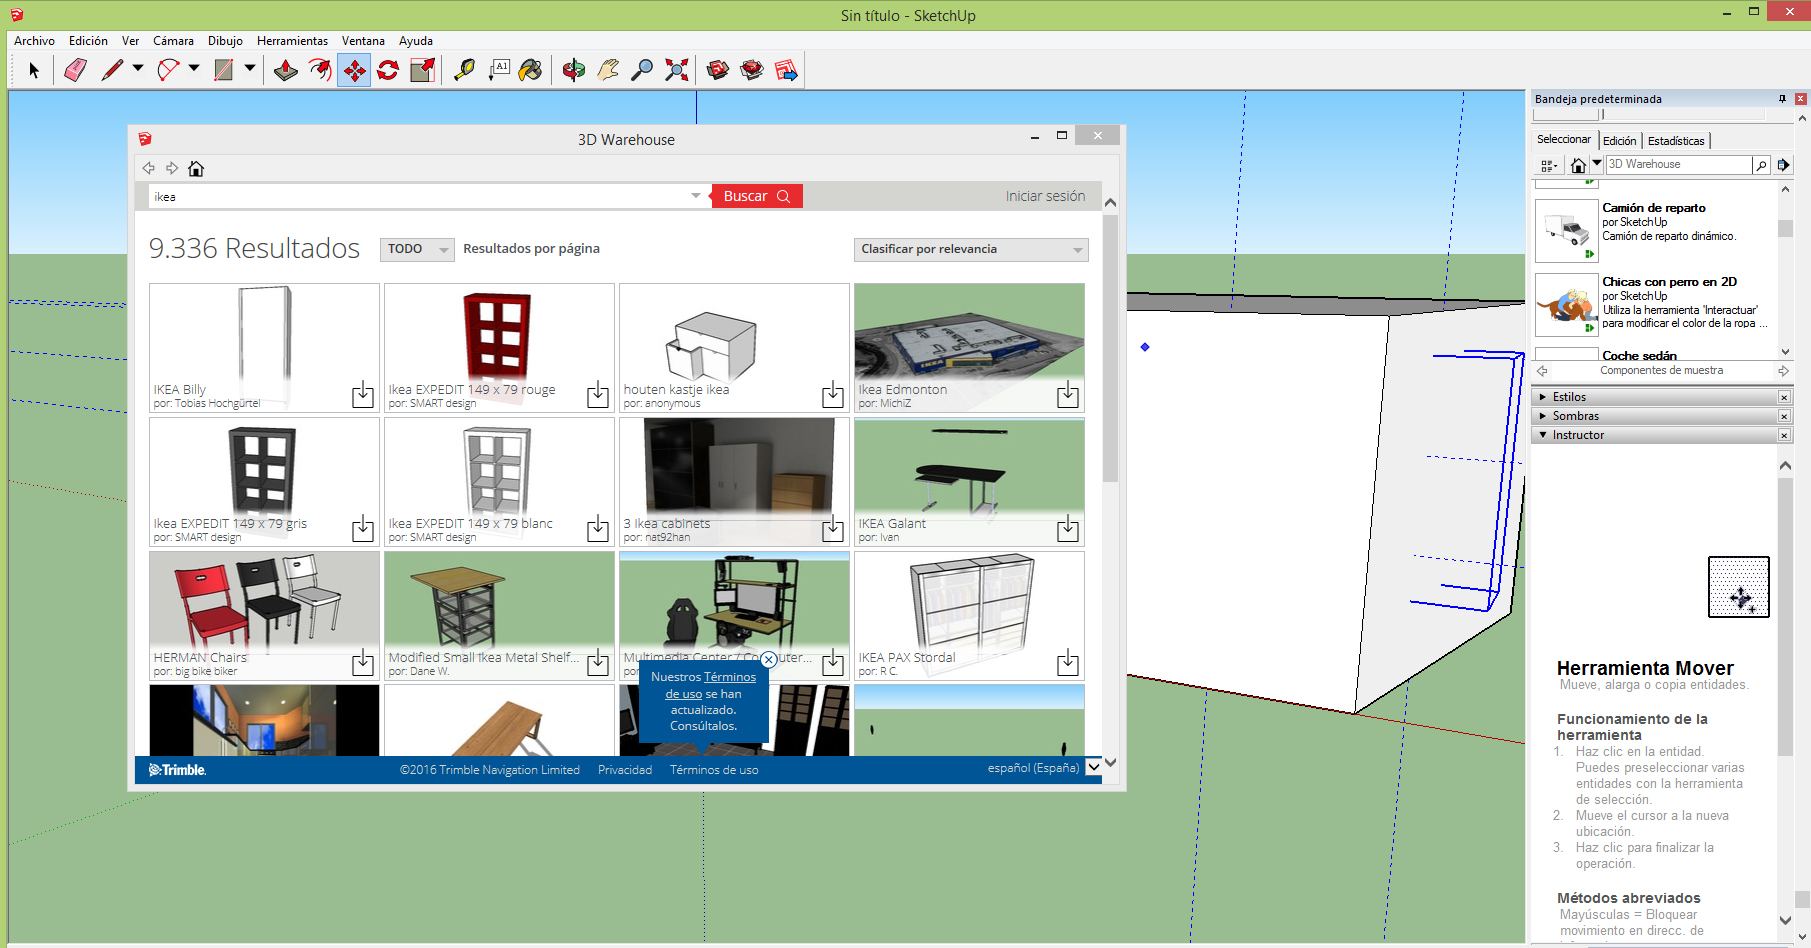Download the IKEA PAX Stordal model
Viewport: 1811px width, 948px height.
pyautogui.click(x=1068, y=662)
